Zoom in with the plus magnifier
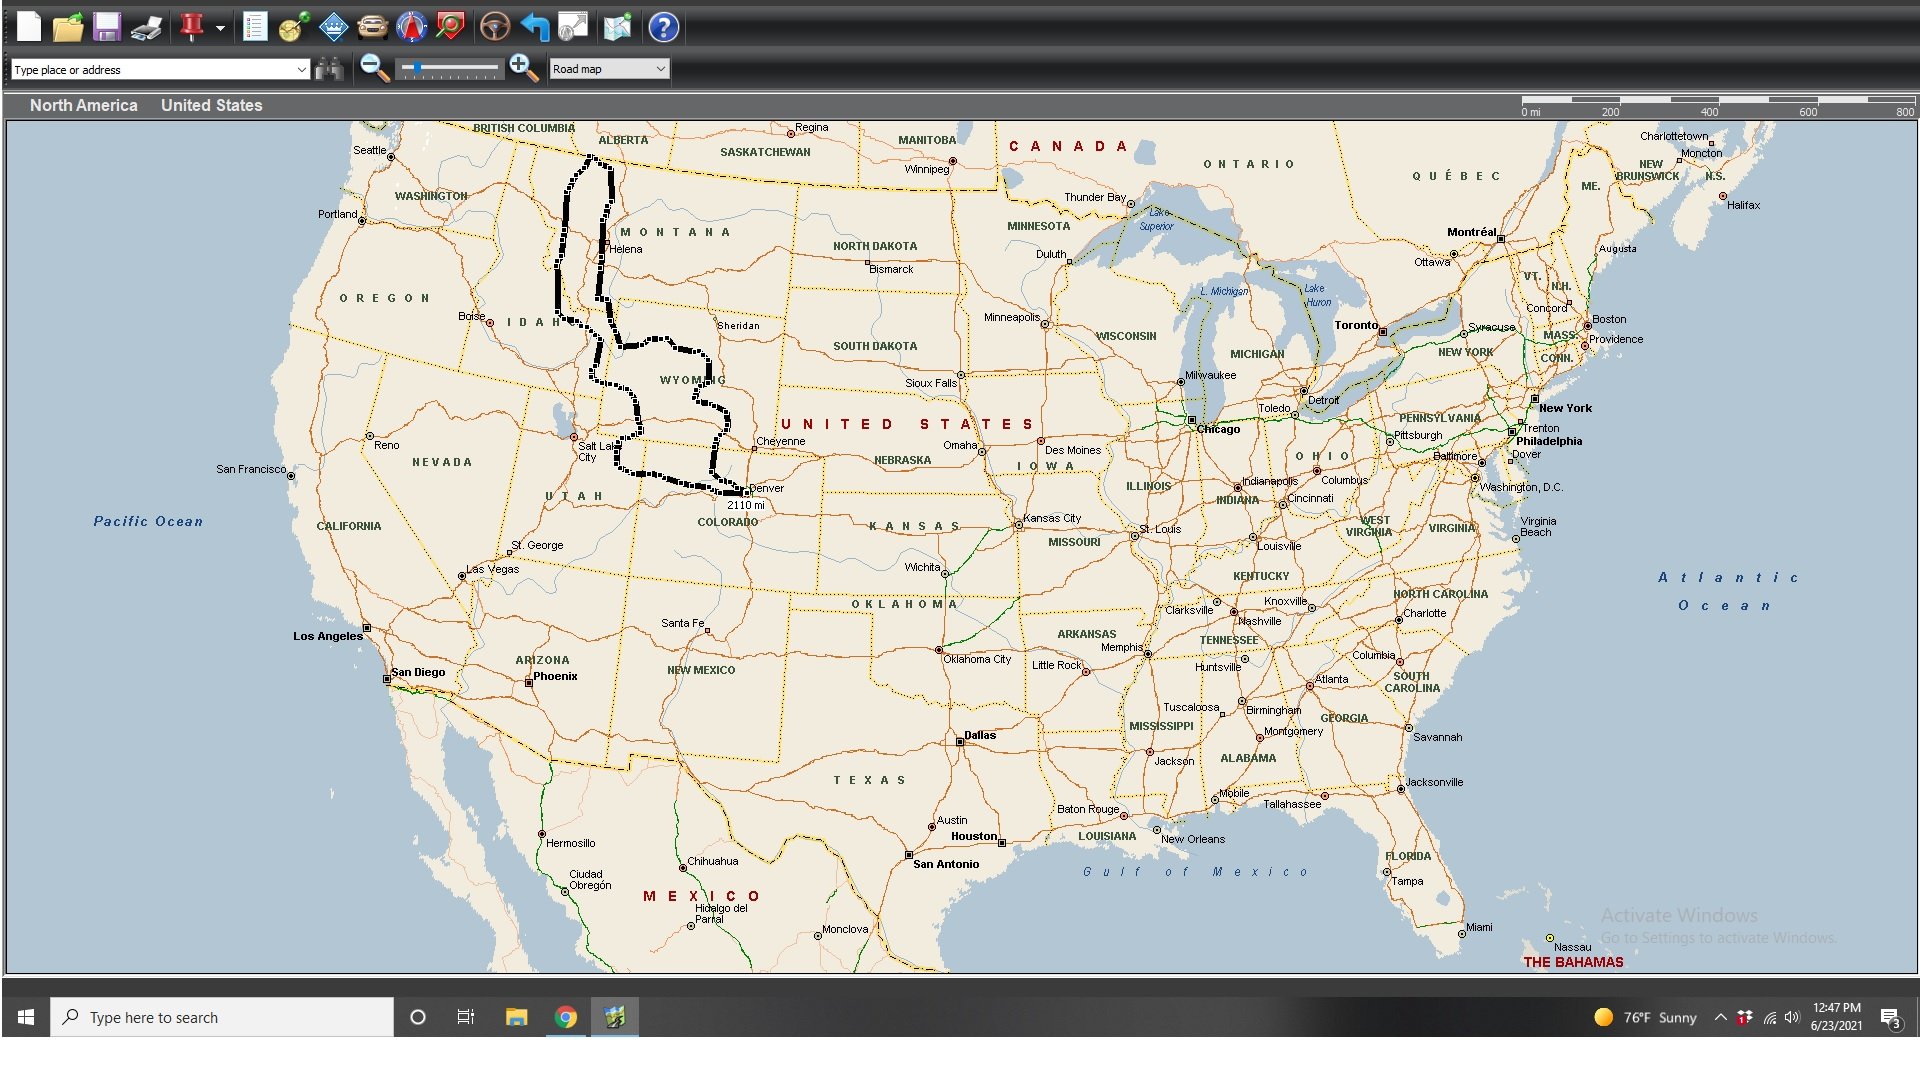Image resolution: width=1920 pixels, height=1080 pixels. 523,68
